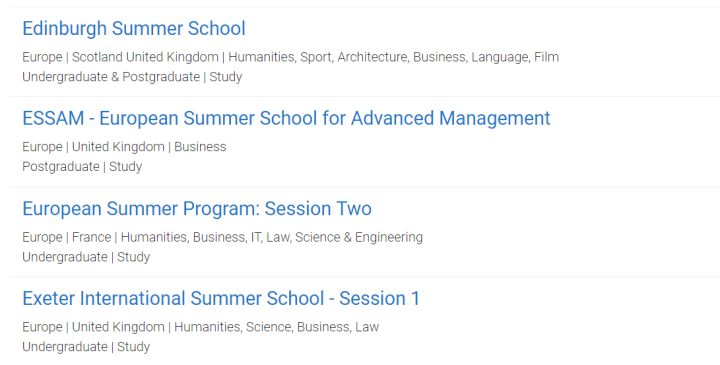Viewport: 720px width, 365px height.
Task: Click 'Study' text under Exeter listing
Action: [134, 347]
